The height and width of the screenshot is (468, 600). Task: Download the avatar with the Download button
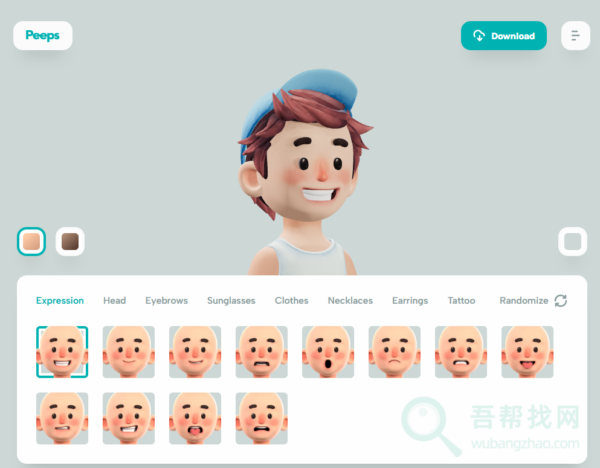[503, 36]
